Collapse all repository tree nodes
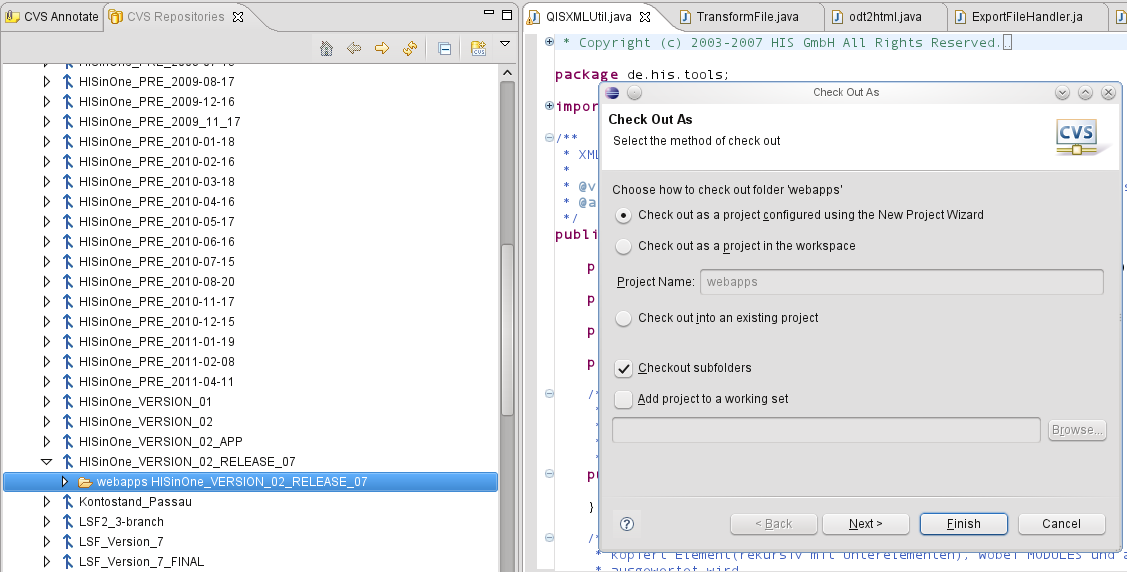1127x572 pixels. tap(445, 49)
